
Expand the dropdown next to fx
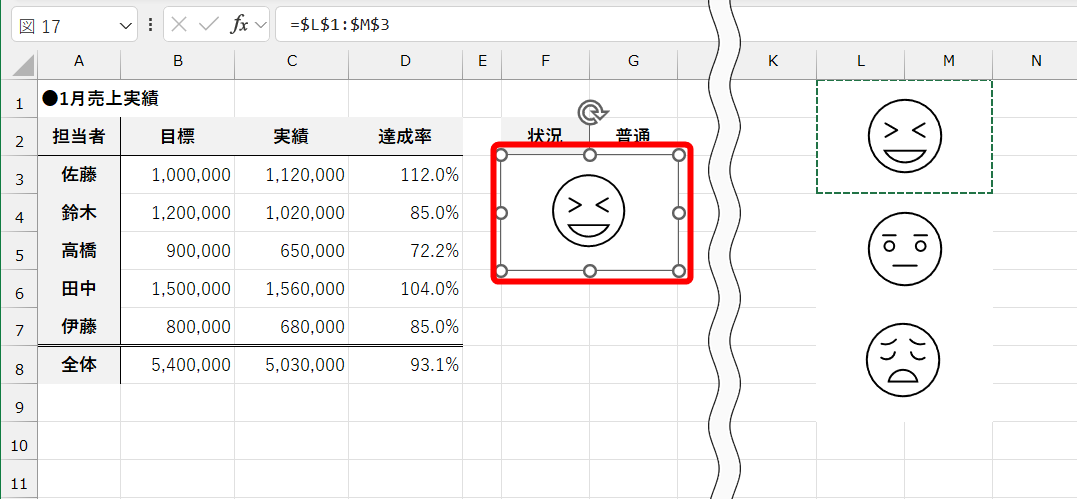click(x=260, y=25)
